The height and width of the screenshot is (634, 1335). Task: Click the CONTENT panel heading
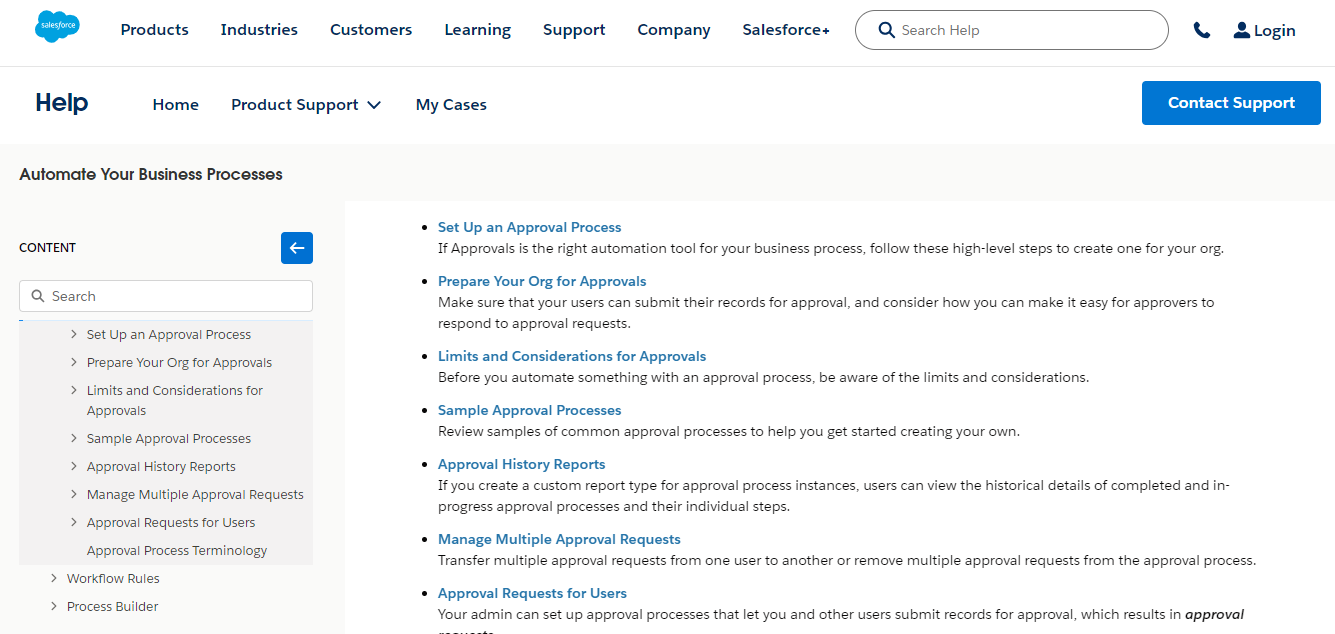[48, 248]
